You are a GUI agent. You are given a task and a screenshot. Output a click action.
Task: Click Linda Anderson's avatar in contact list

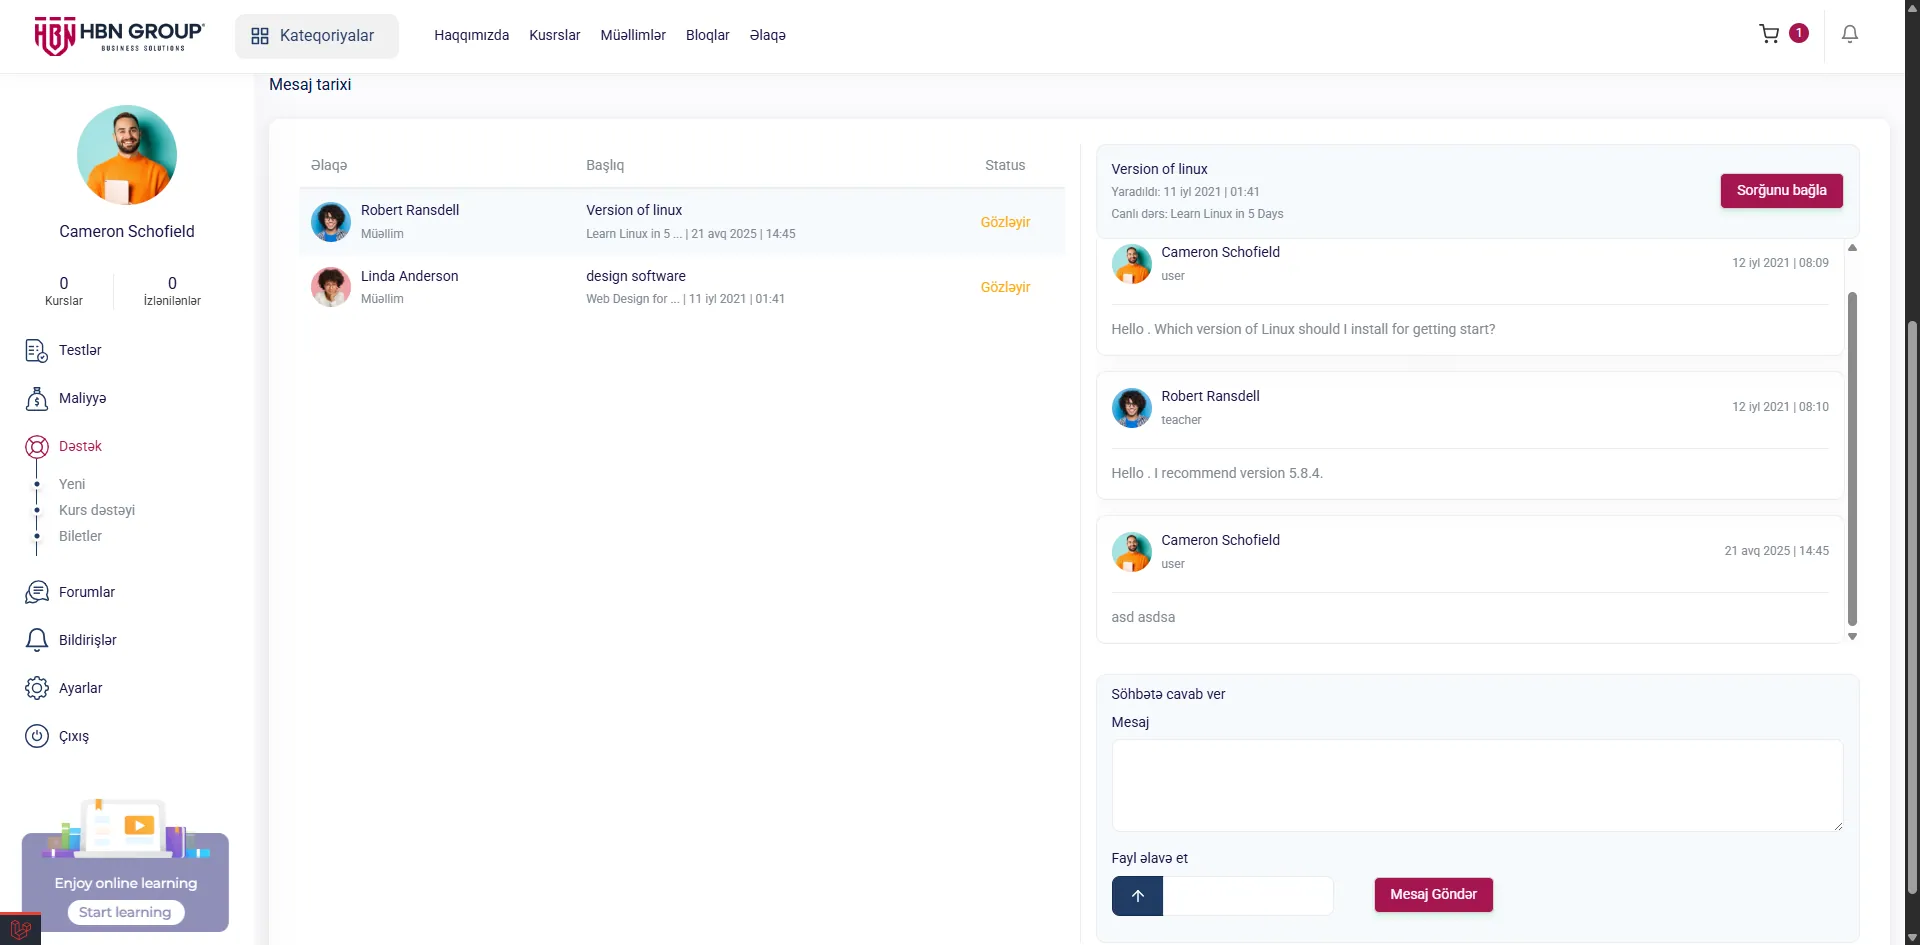[330, 287]
